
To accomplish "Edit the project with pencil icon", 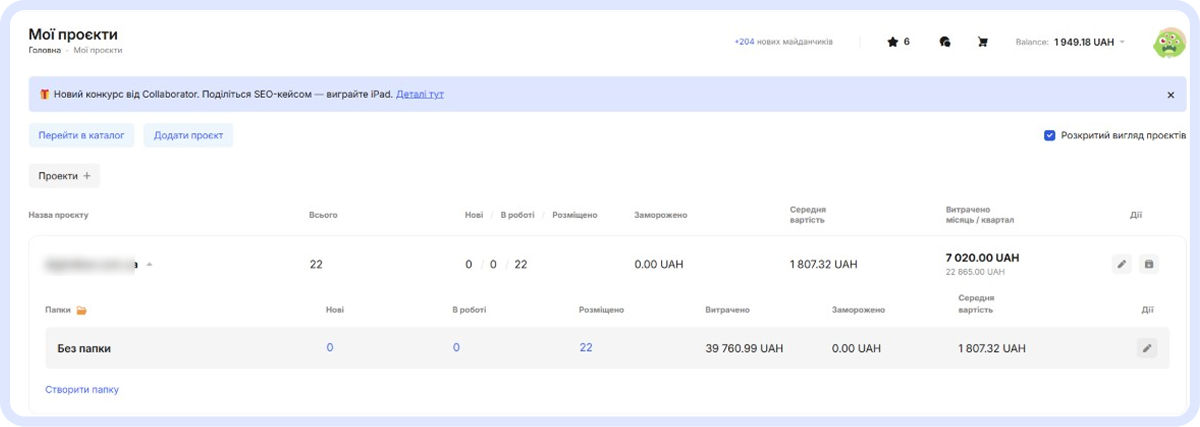I will point(1122,264).
